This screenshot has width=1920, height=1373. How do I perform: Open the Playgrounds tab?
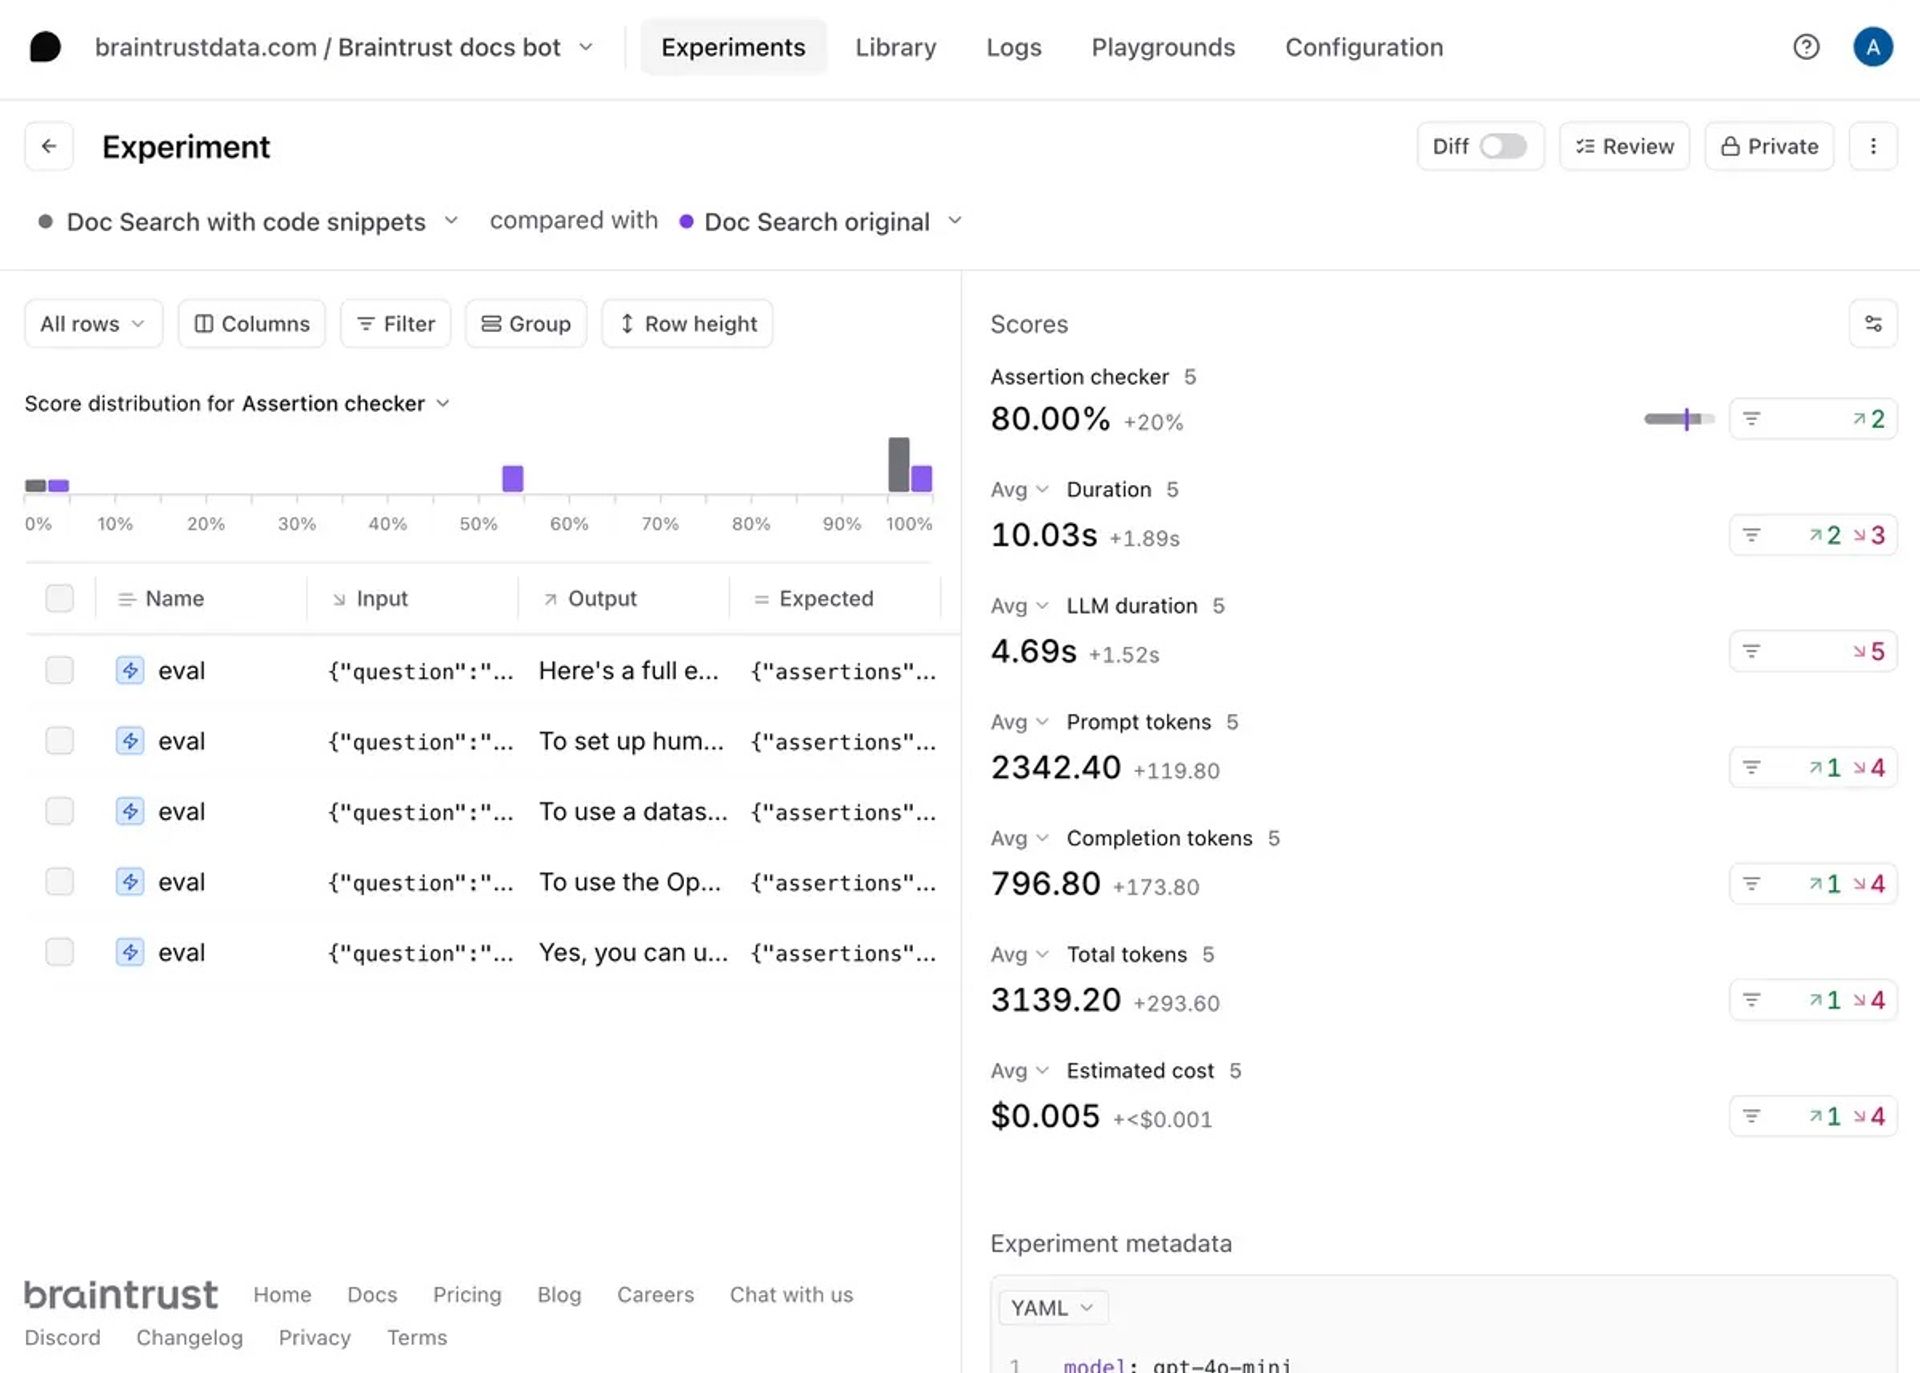pos(1162,47)
